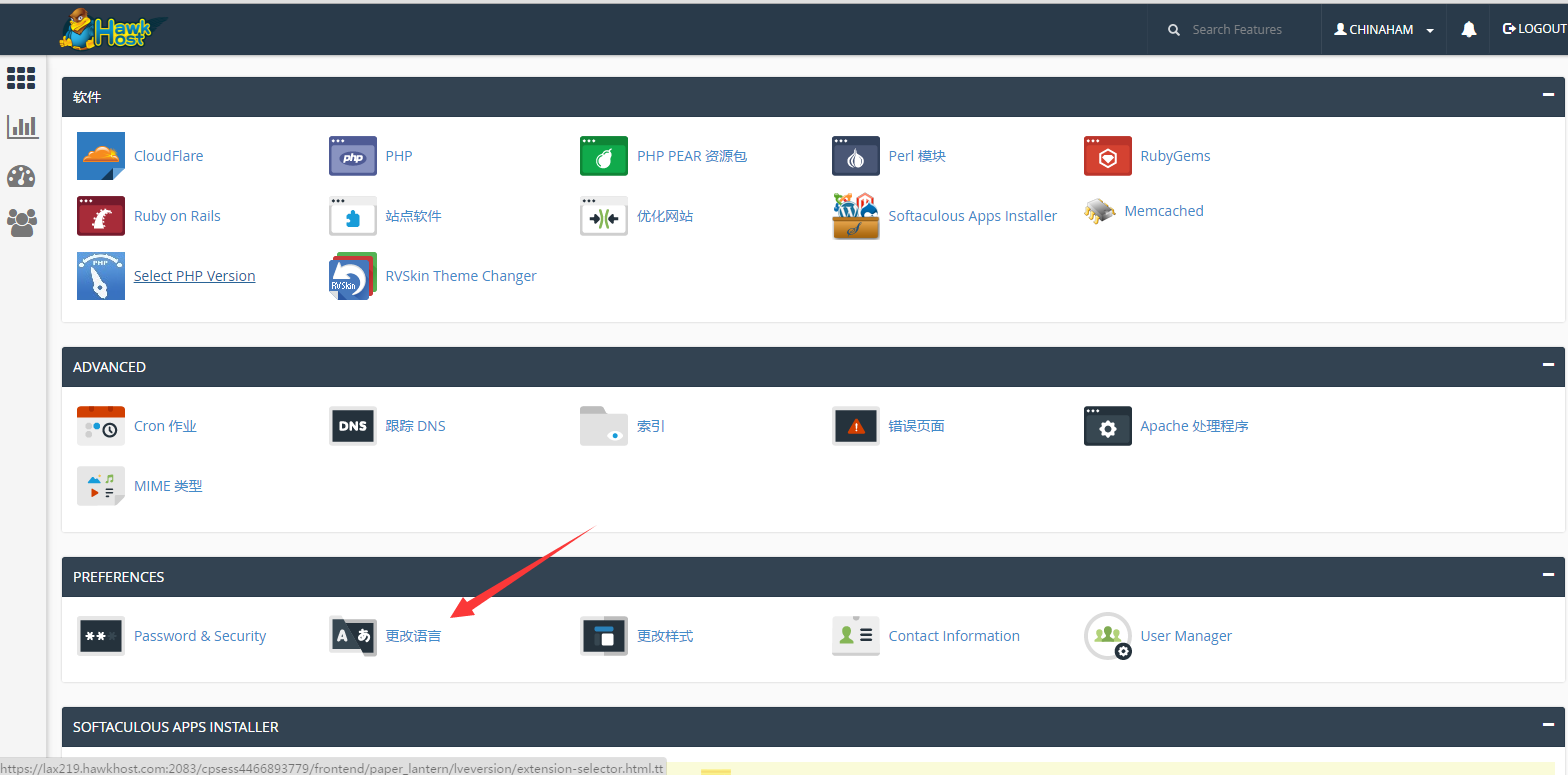The width and height of the screenshot is (1568, 775).
Task: Open the Memcached link
Action: coord(1164,211)
